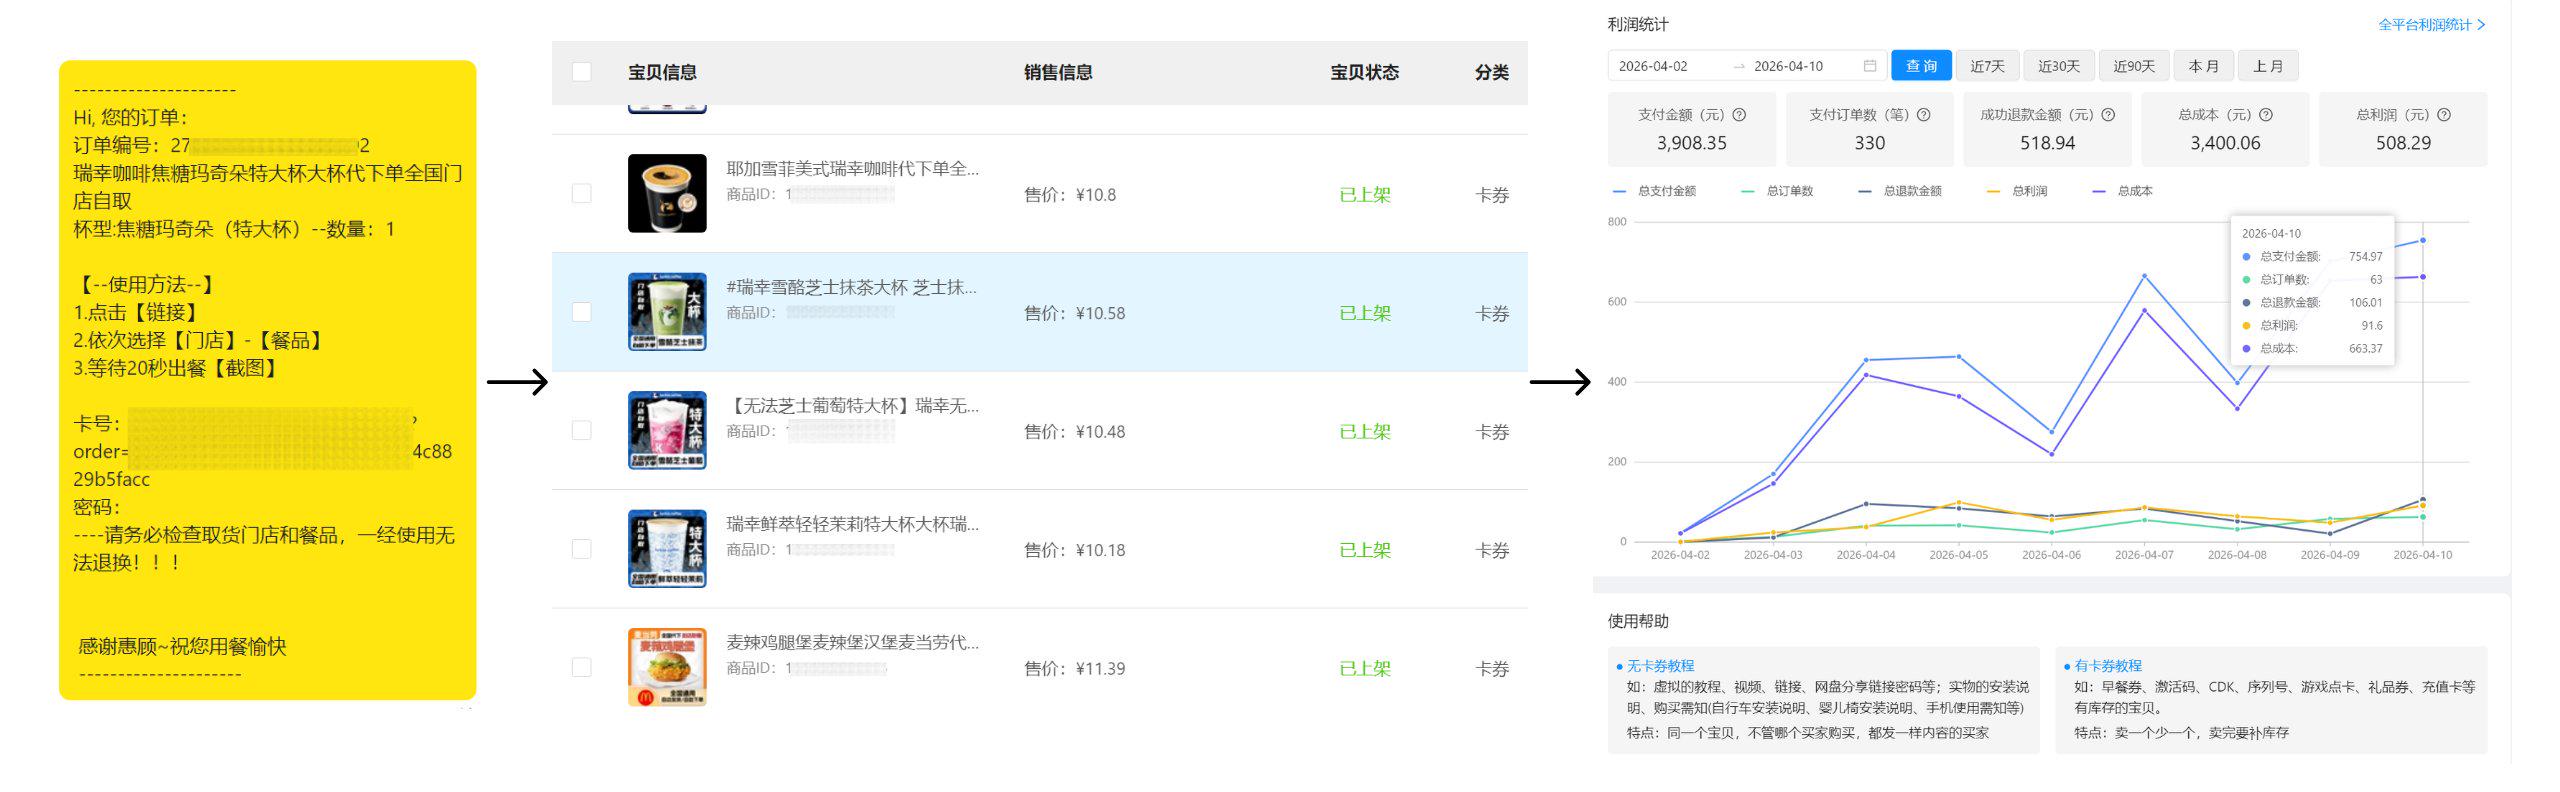
Task: Select the 本月 quick range
Action: pos(2203,66)
